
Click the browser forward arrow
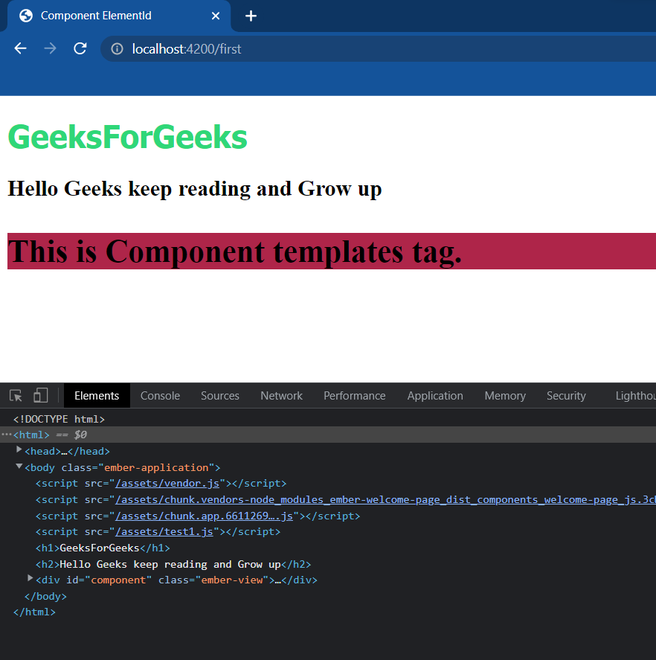tap(50, 49)
